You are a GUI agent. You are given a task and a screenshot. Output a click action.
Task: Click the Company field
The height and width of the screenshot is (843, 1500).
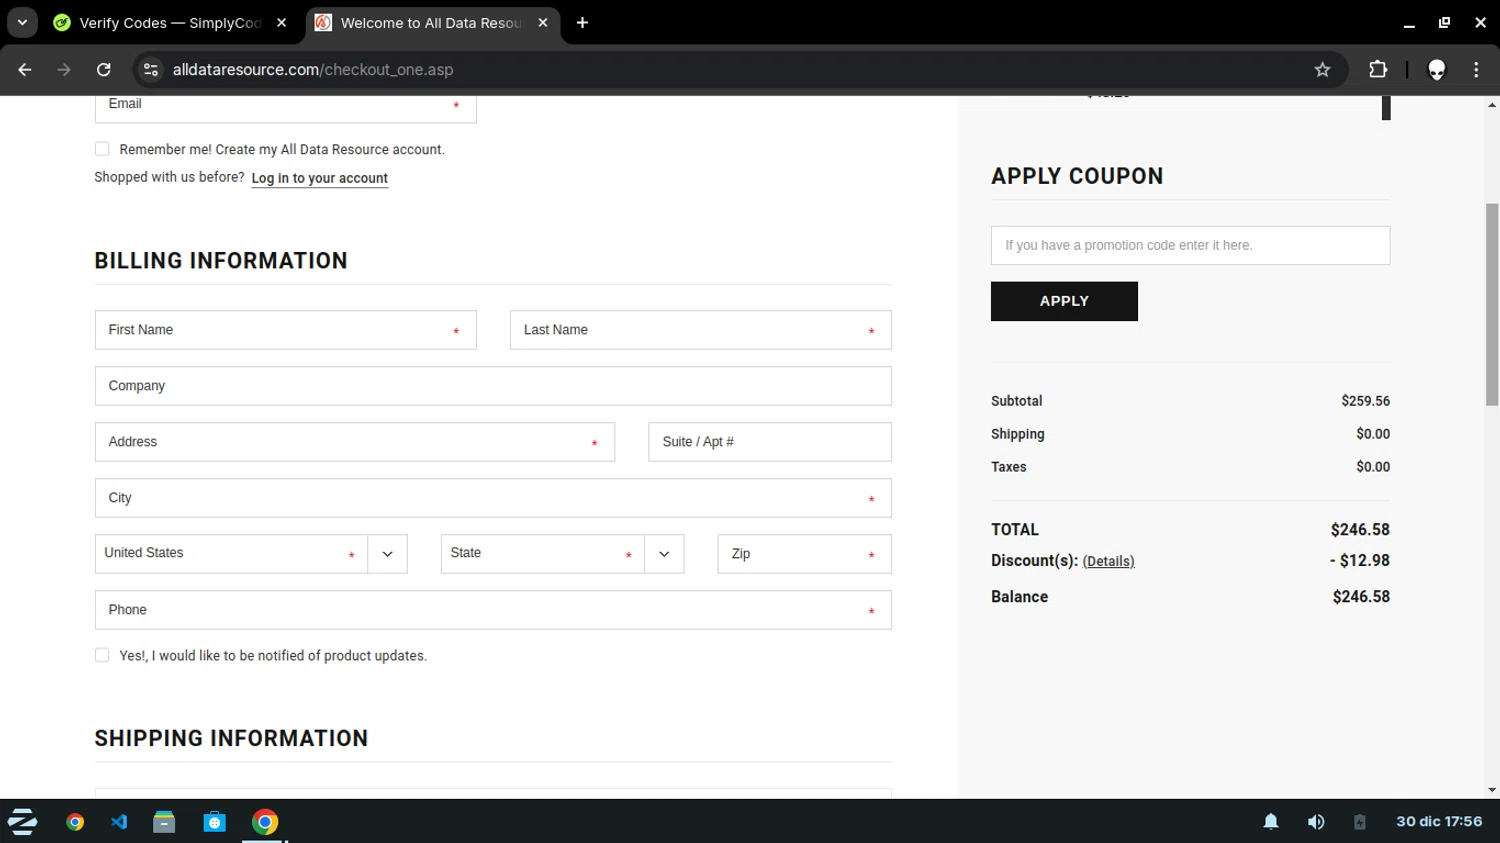click(x=493, y=386)
